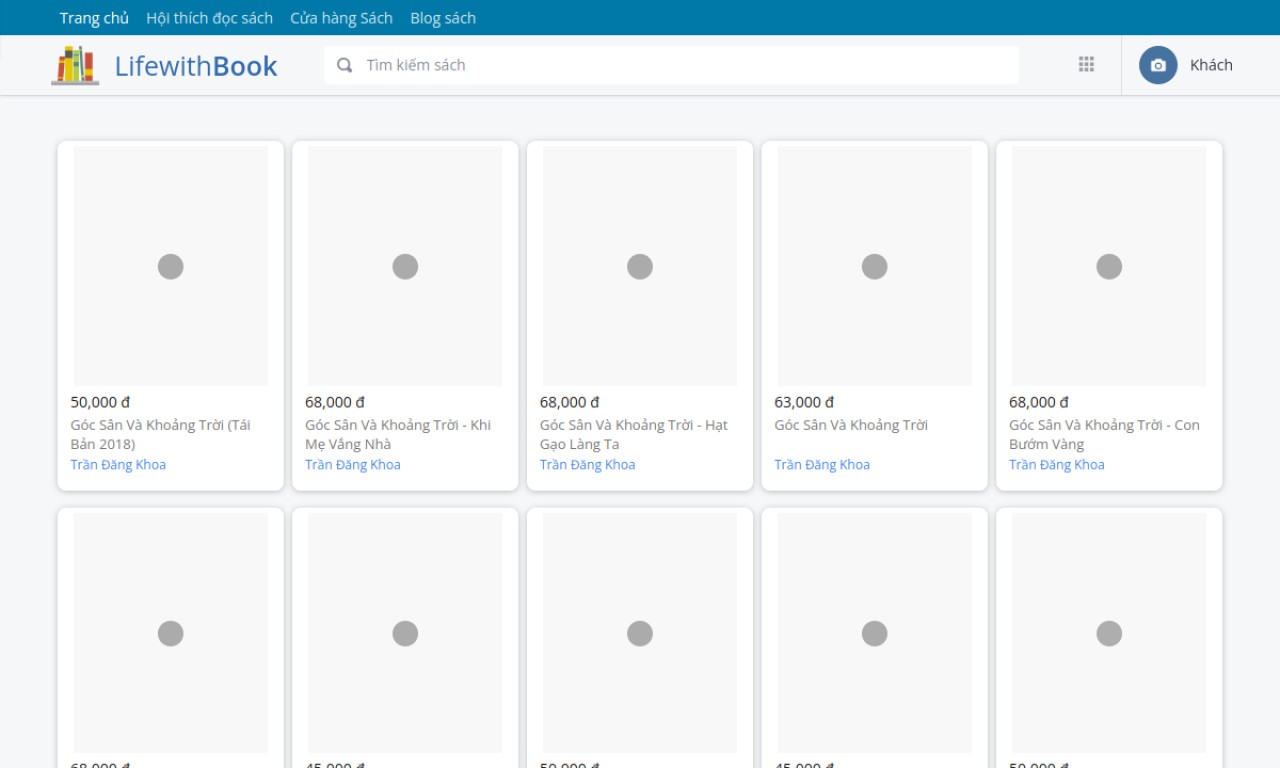Open the Blog sách menu item
Screen dimensions: 1280x768
pyautogui.click(x=443, y=18)
